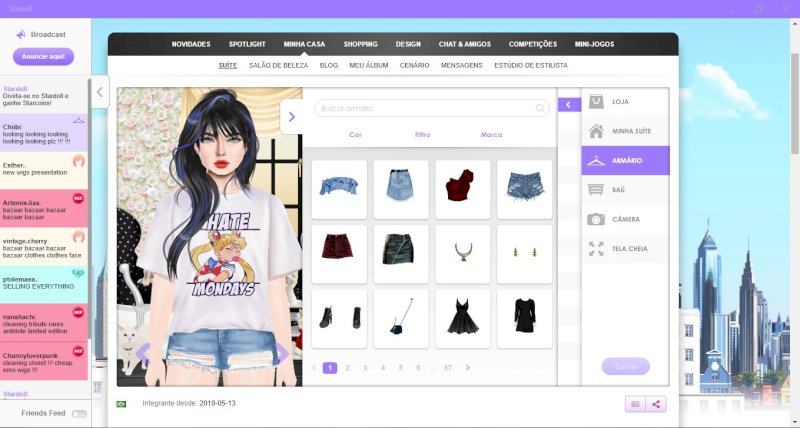This screenshot has width=800, height=428.
Task: Click the Anuncie aqui! button
Action: 43,57
